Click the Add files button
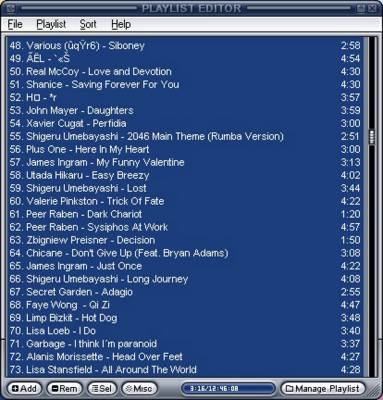The width and height of the screenshot is (383, 400). point(24,388)
